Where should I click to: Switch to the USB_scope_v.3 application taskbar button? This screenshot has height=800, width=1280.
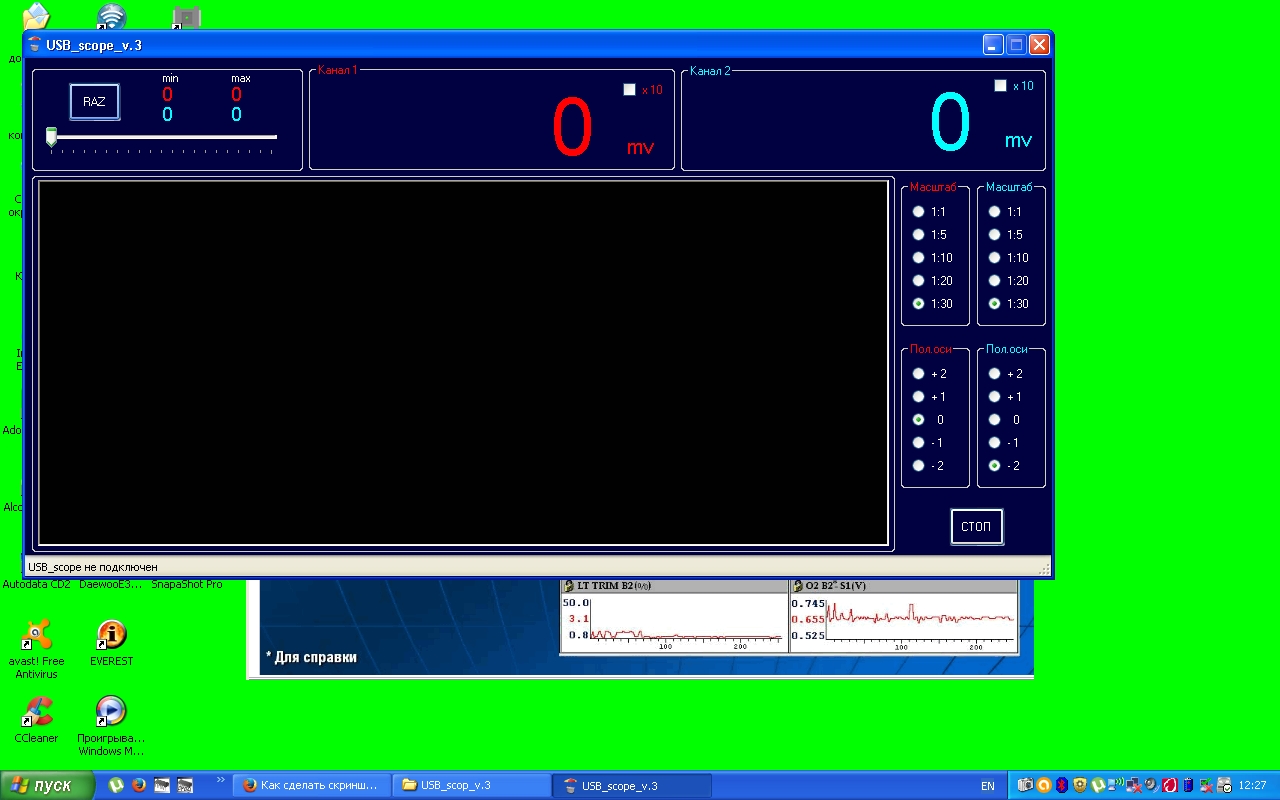pos(632,785)
